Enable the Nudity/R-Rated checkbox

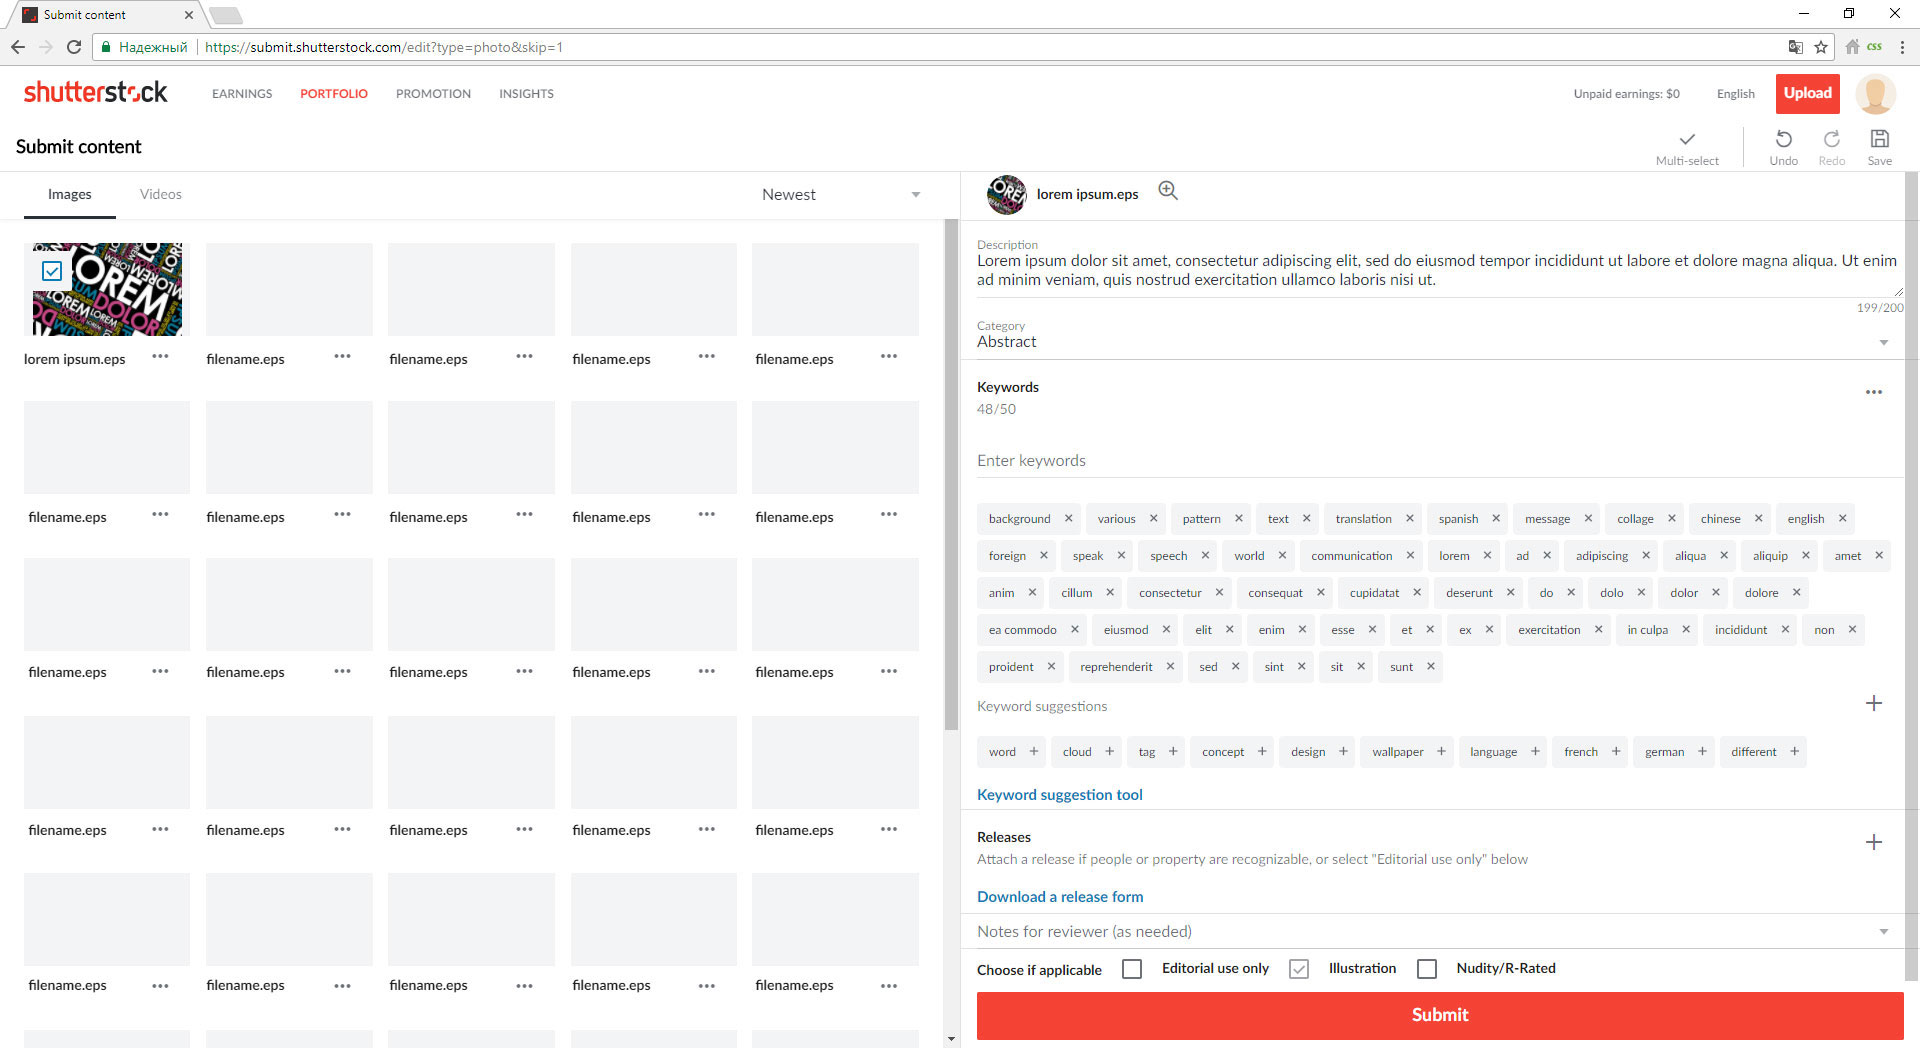[x=1427, y=969]
